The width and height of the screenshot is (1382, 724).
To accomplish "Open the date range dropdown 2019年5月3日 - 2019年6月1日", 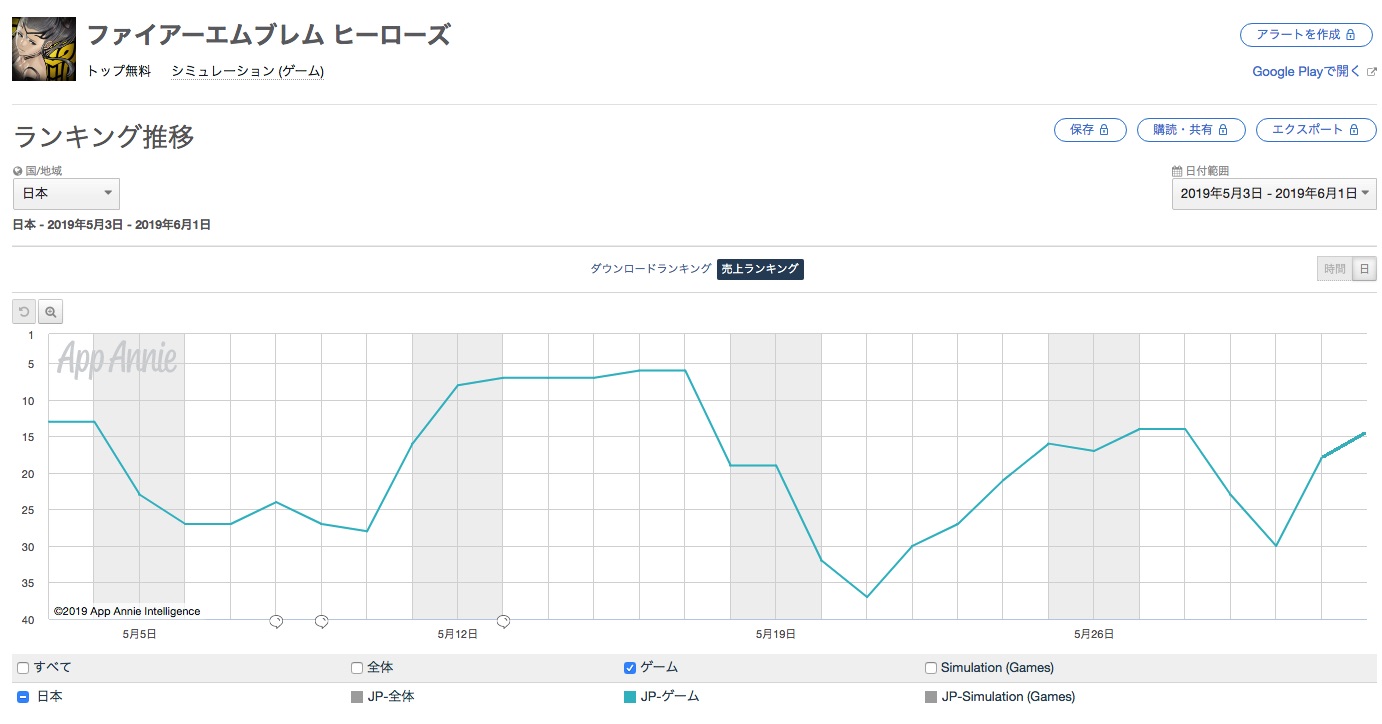I will [1274, 193].
